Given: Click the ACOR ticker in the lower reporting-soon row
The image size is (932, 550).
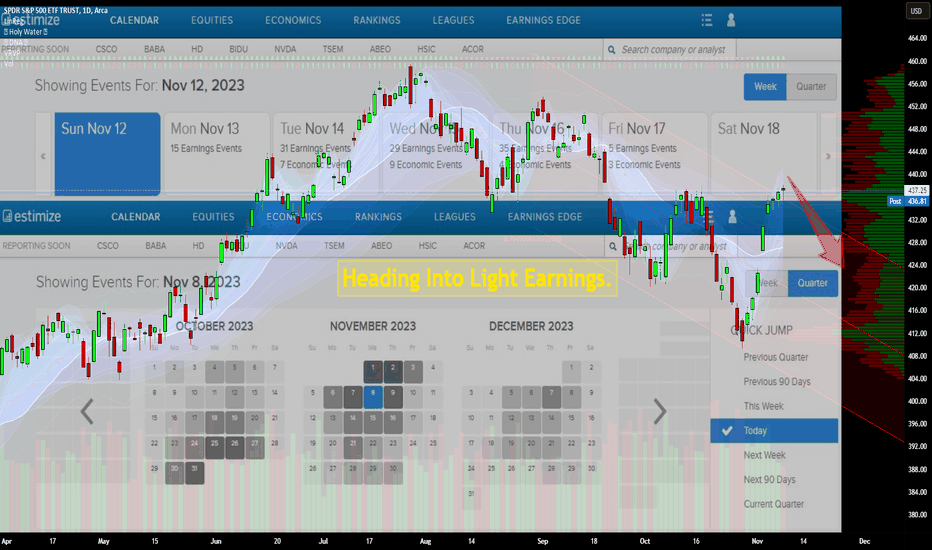Looking at the screenshot, I should (474, 246).
